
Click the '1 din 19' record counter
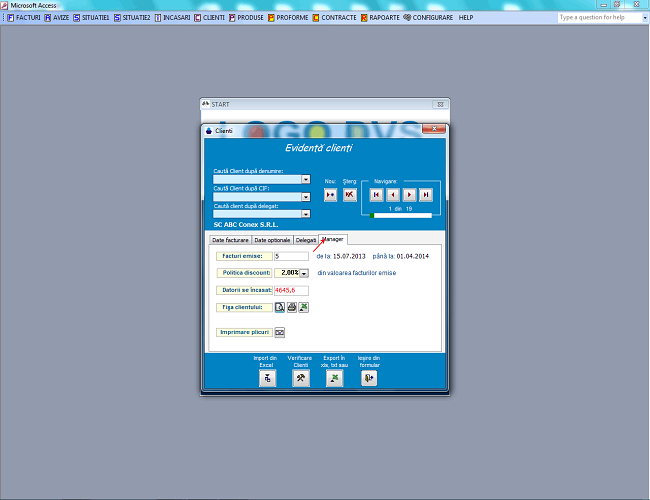click(400, 209)
